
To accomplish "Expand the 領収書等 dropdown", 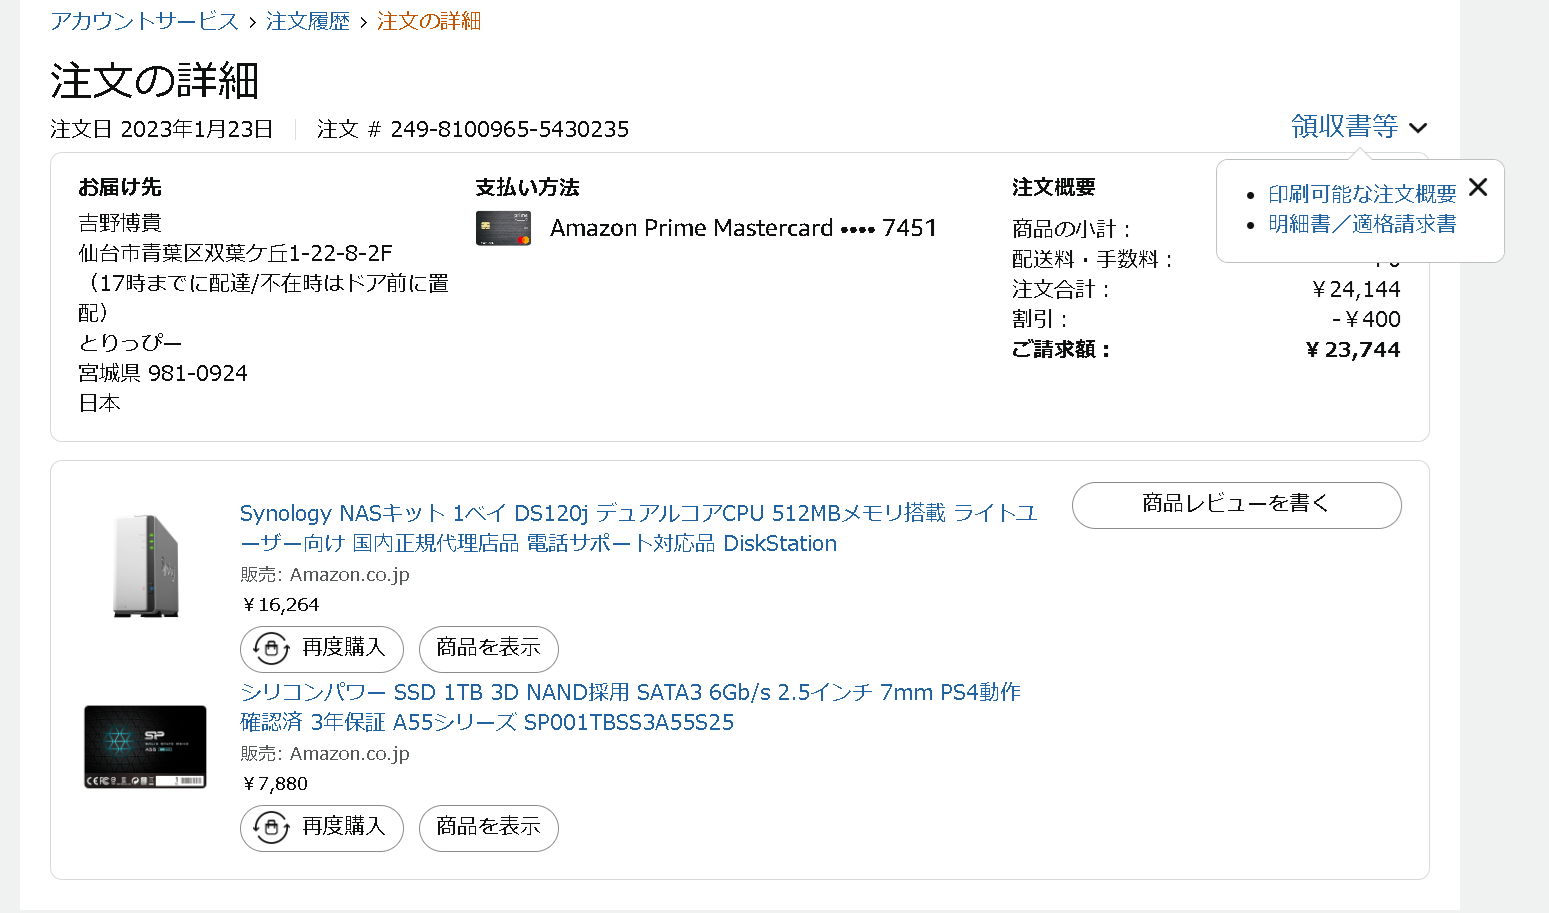I will click(1344, 126).
